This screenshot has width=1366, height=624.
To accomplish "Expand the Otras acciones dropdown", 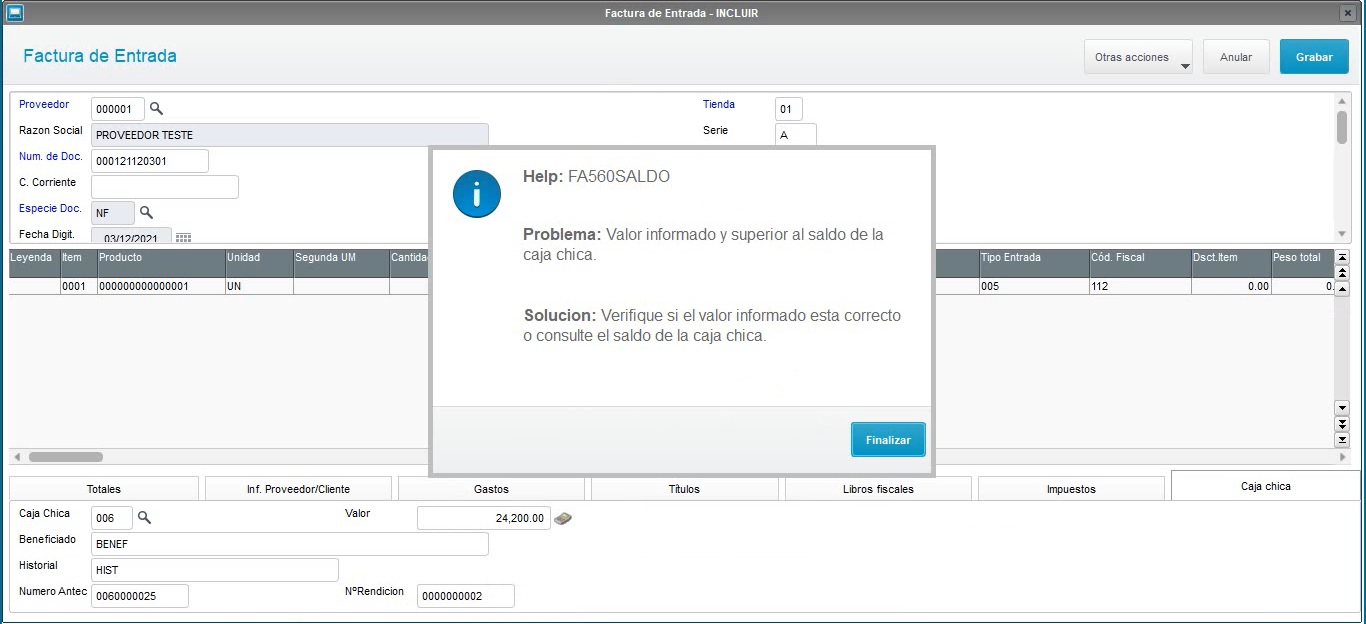I will (1138, 57).
